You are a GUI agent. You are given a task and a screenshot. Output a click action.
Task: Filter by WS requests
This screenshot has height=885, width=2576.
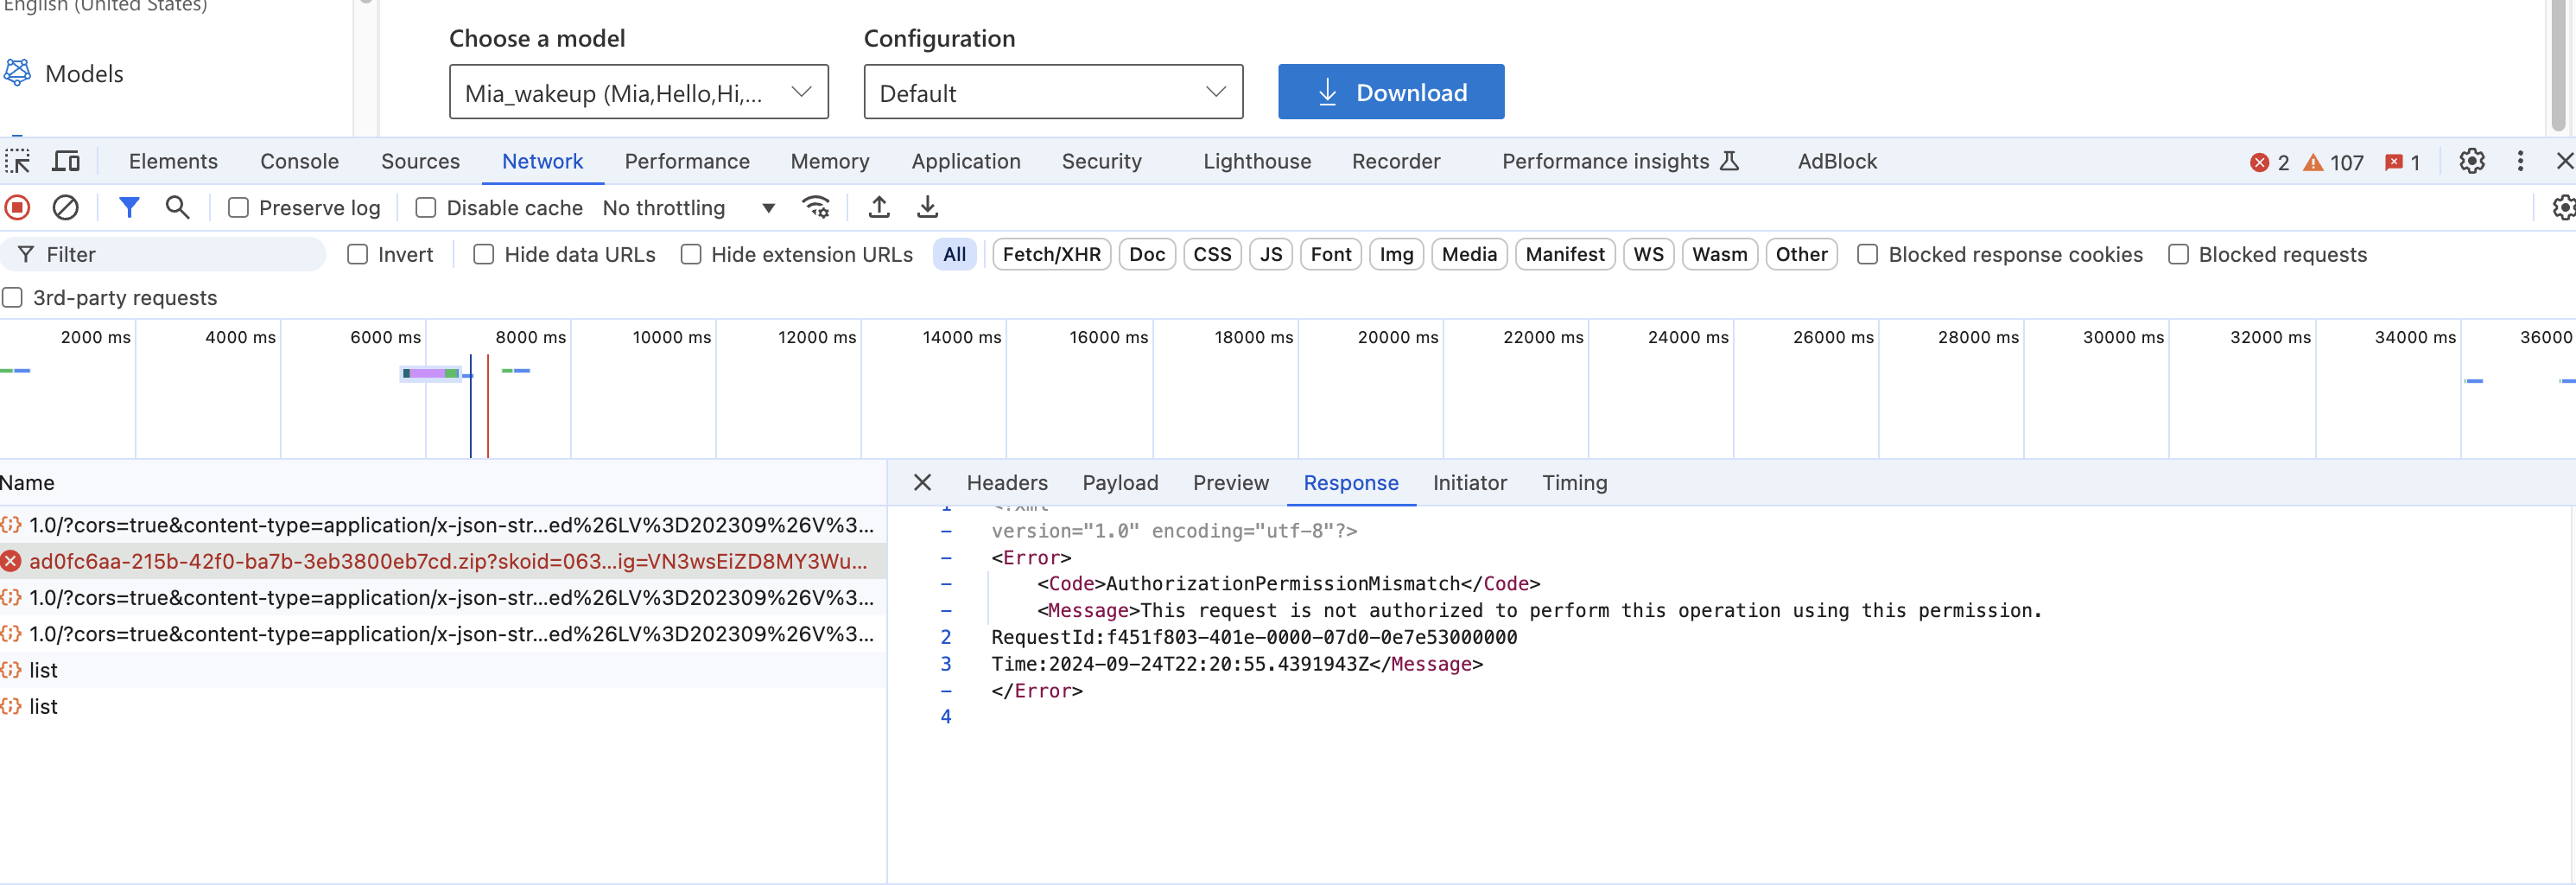1648,254
